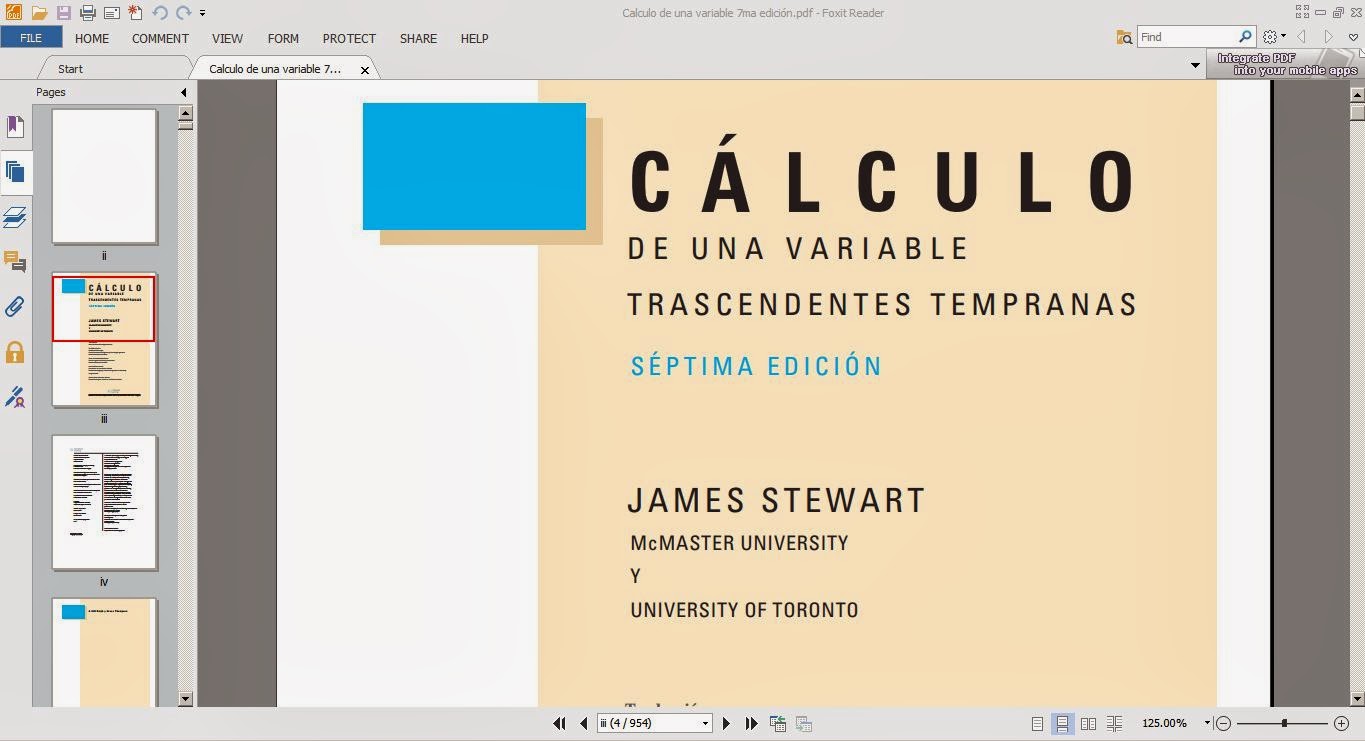Open the Customize Quick Access Toolbar dropdown
The height and width of the screenshot is (741, 1365).
pos(202,13)
